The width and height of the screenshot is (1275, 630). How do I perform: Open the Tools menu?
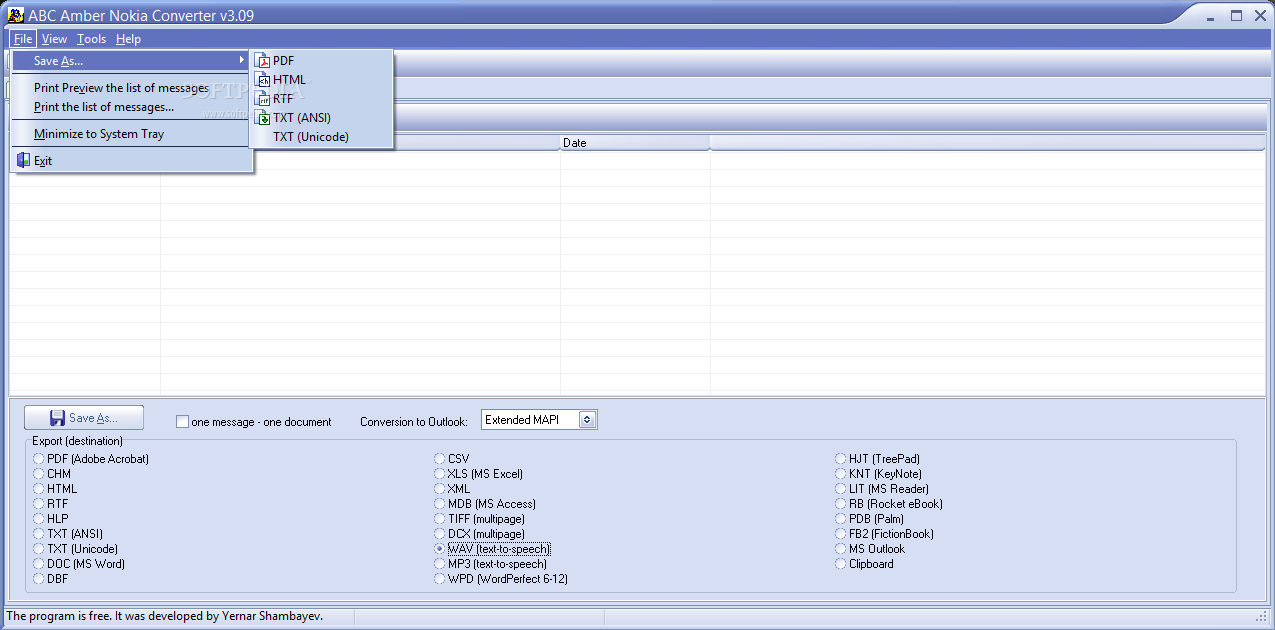[x=91, y=39]
